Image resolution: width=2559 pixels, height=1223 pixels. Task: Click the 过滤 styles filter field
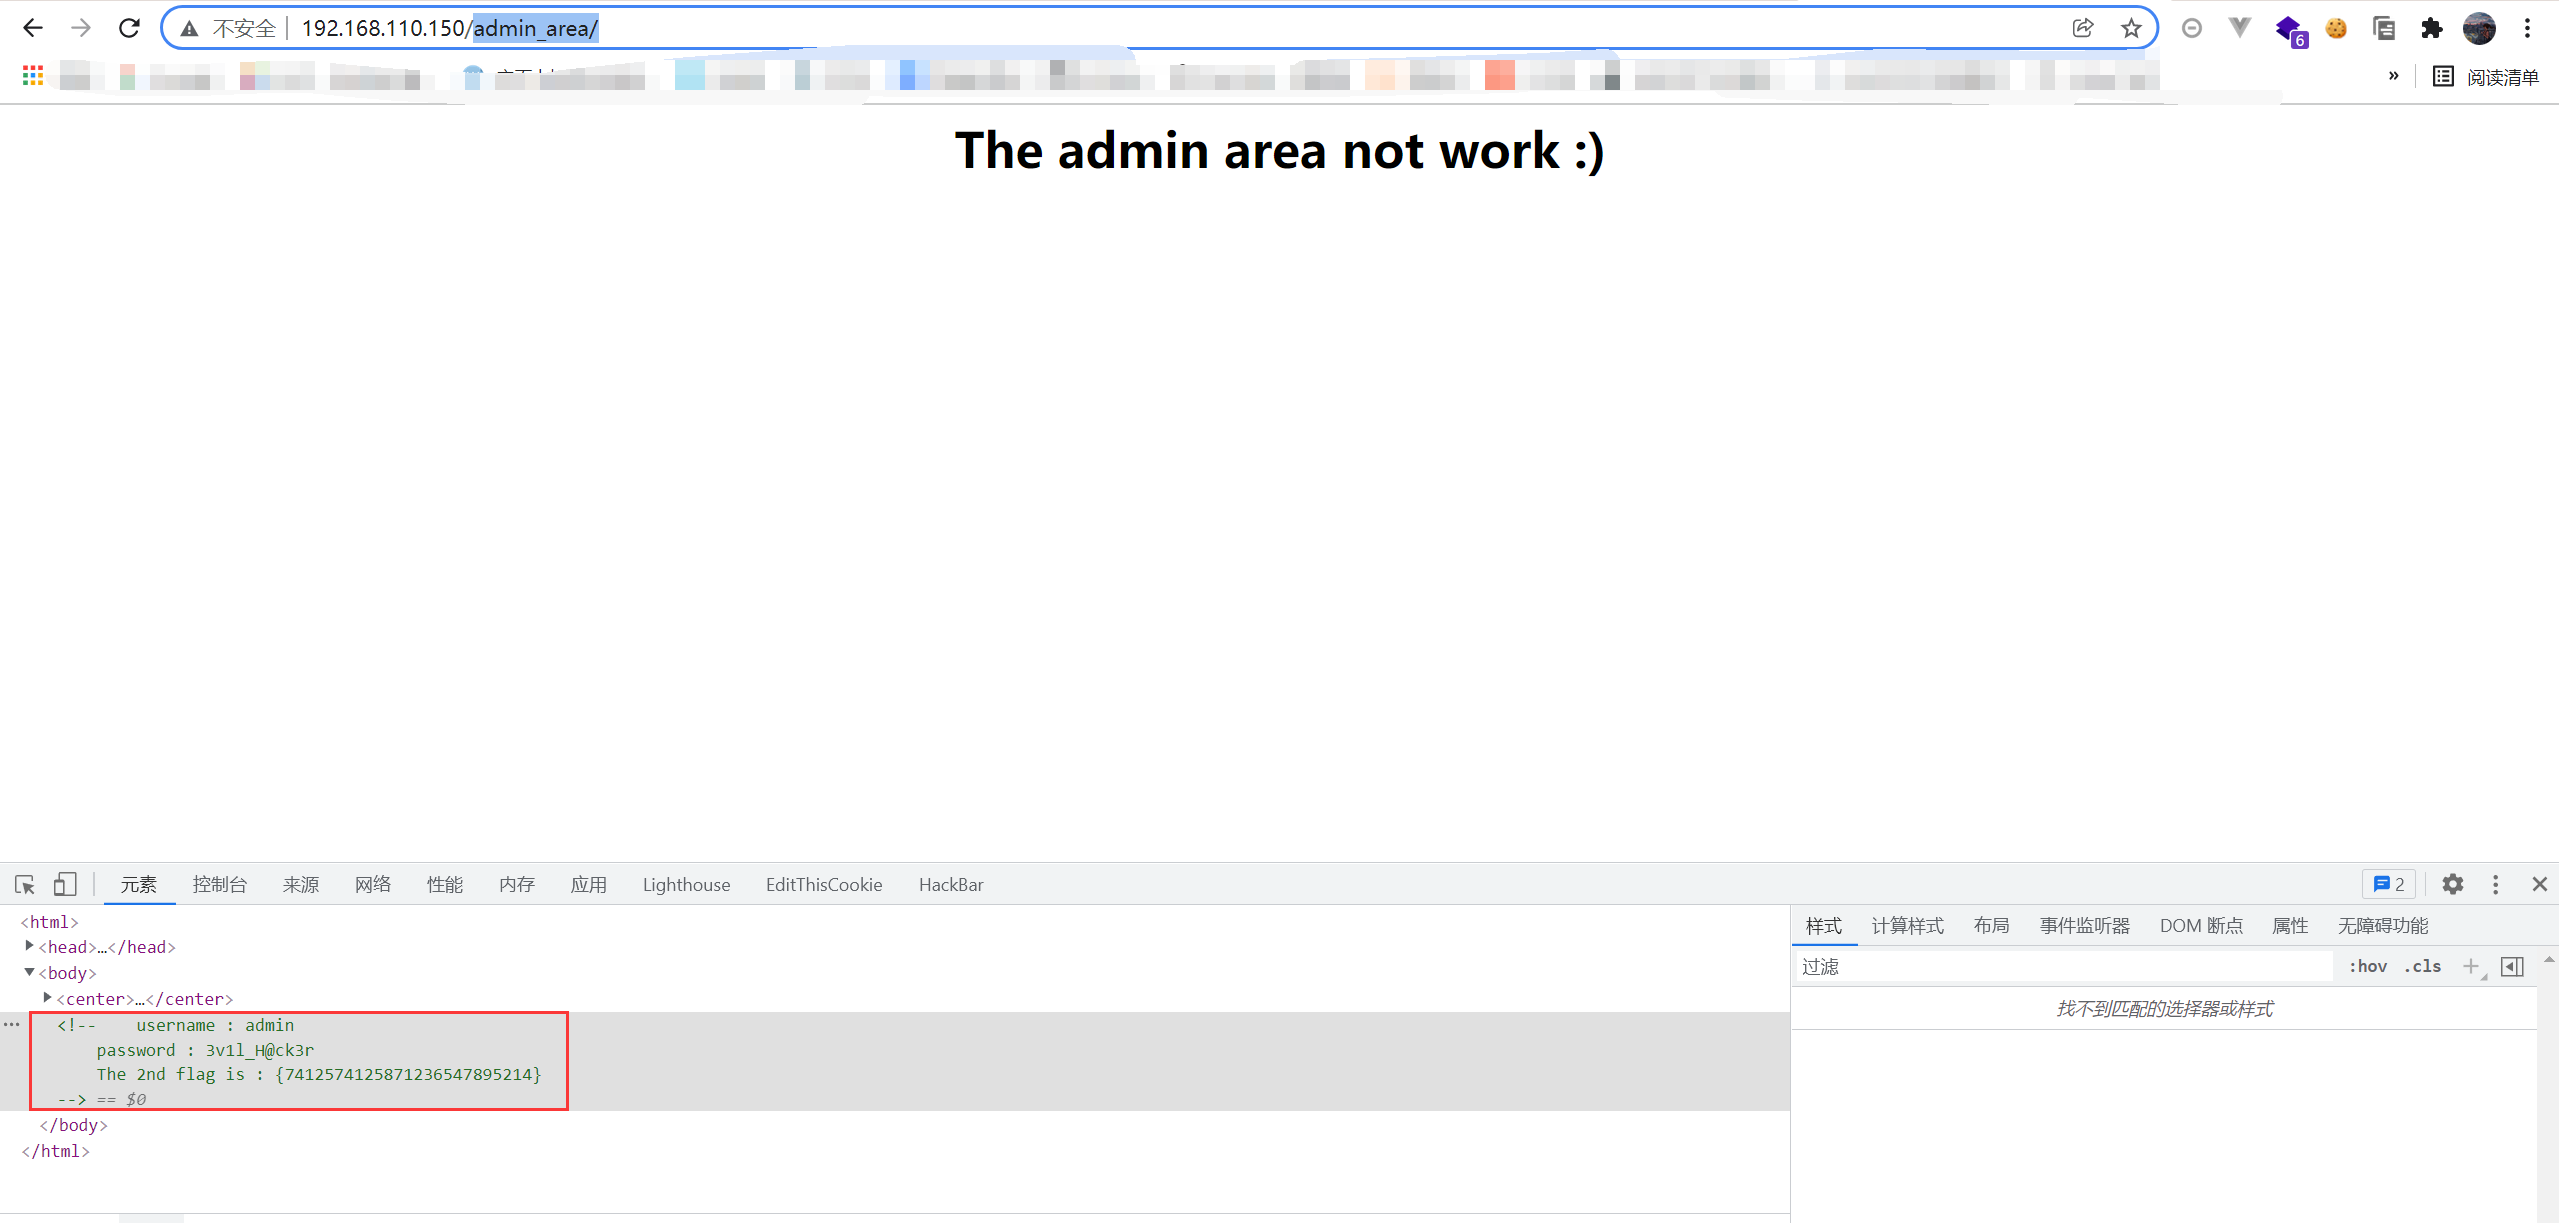click(2060, 966)
